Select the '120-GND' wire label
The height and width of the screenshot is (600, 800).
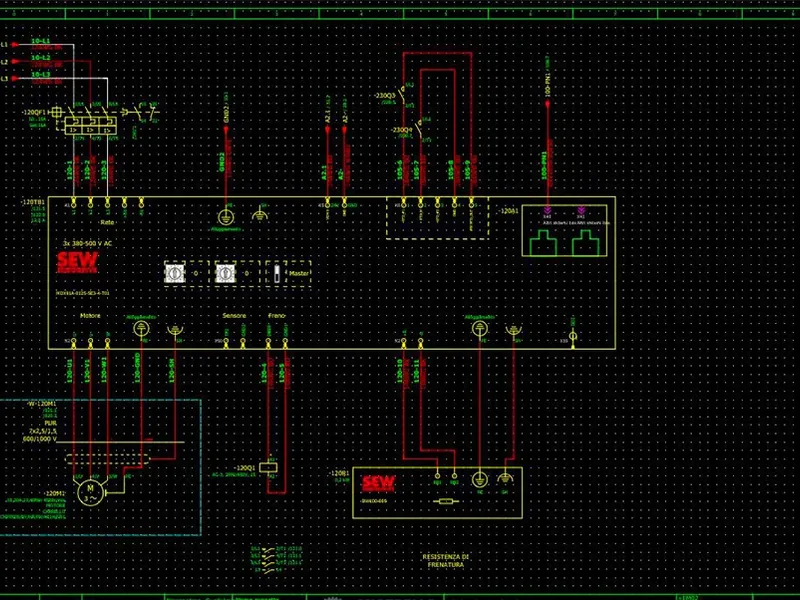pos(137,368)
